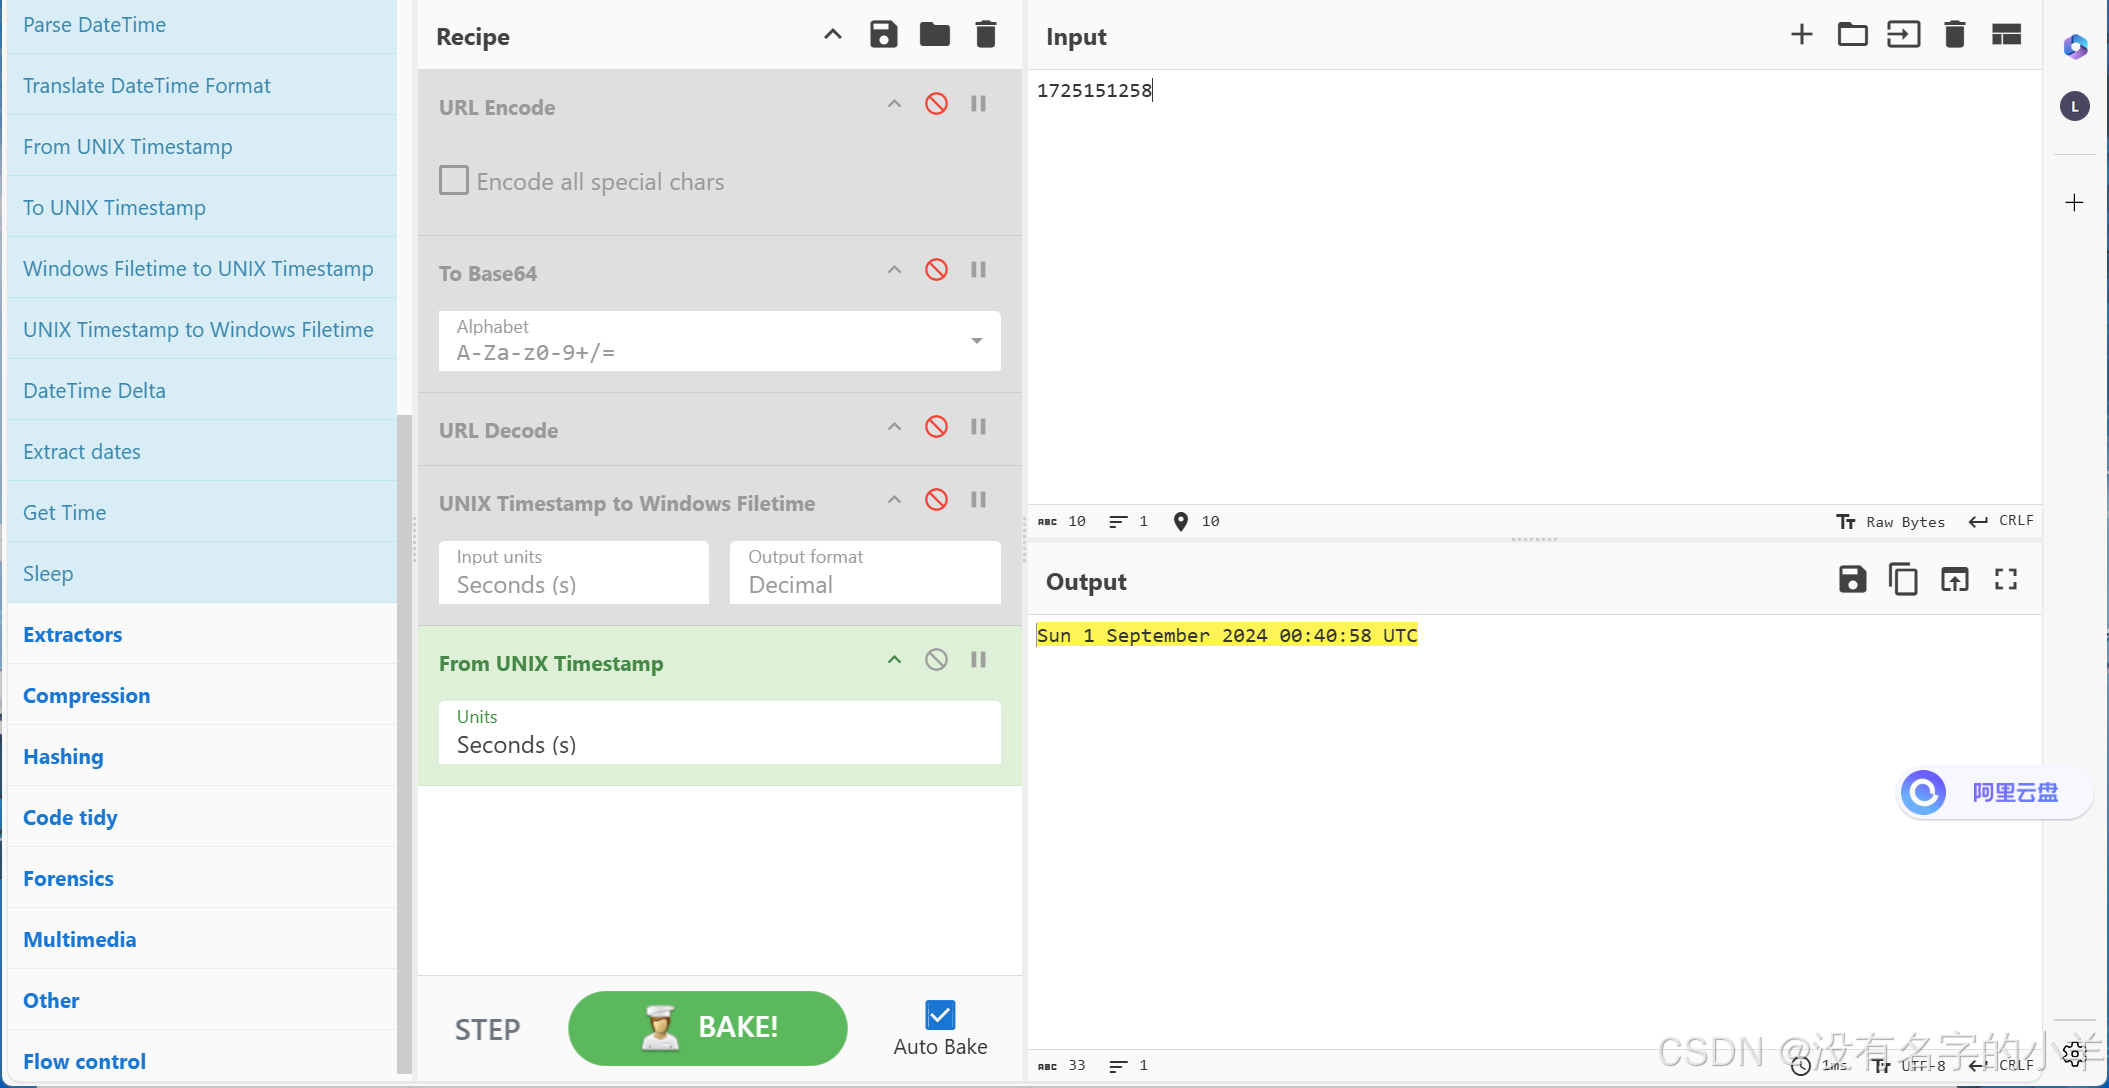Collapse the URL Encode operation

click(894, 104)
